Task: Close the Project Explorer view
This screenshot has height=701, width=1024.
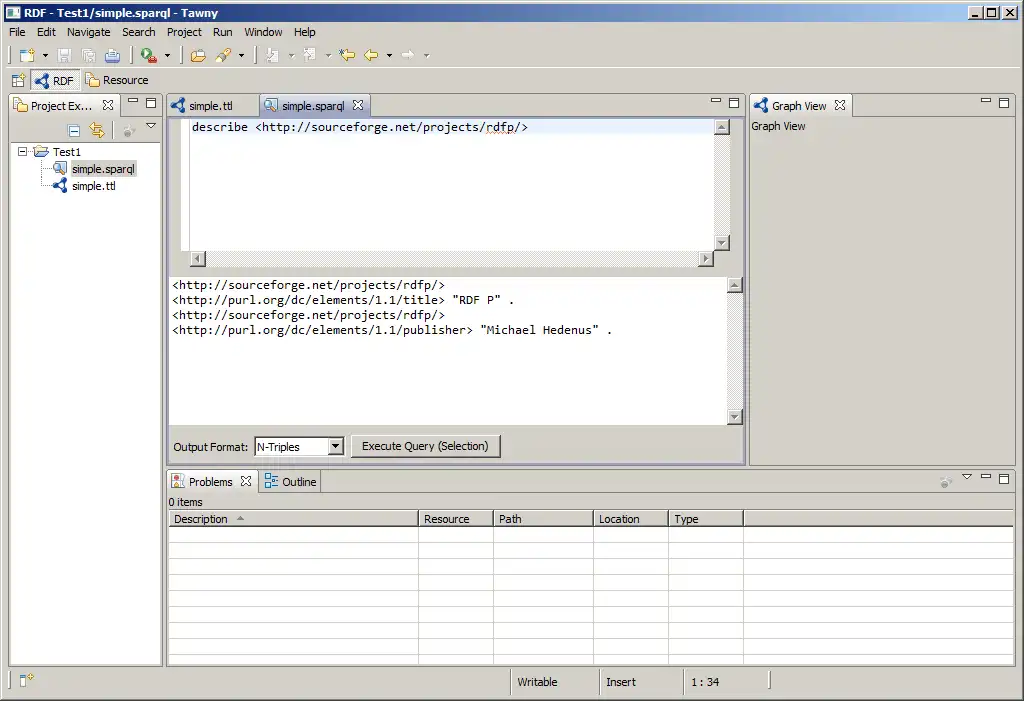Action: click(108, 105)
